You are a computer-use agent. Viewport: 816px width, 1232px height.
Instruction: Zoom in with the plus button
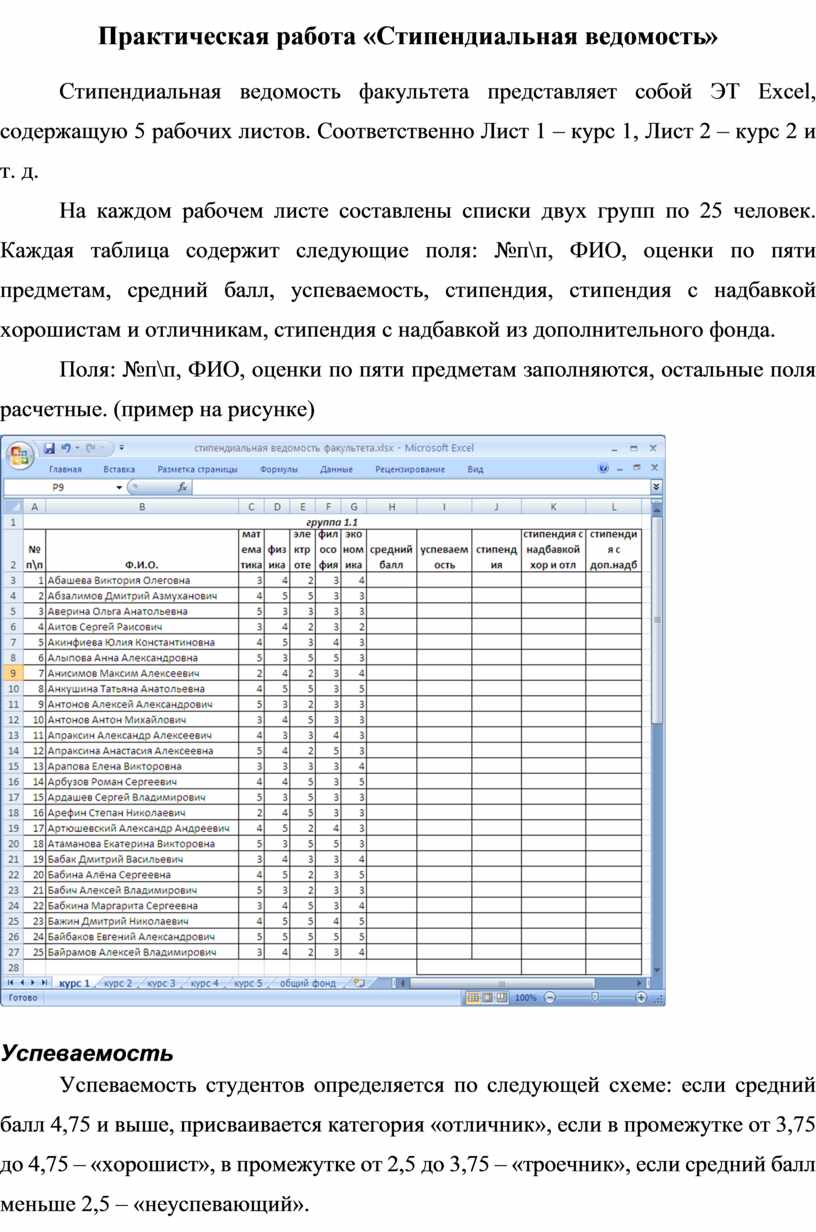point(643,998)
